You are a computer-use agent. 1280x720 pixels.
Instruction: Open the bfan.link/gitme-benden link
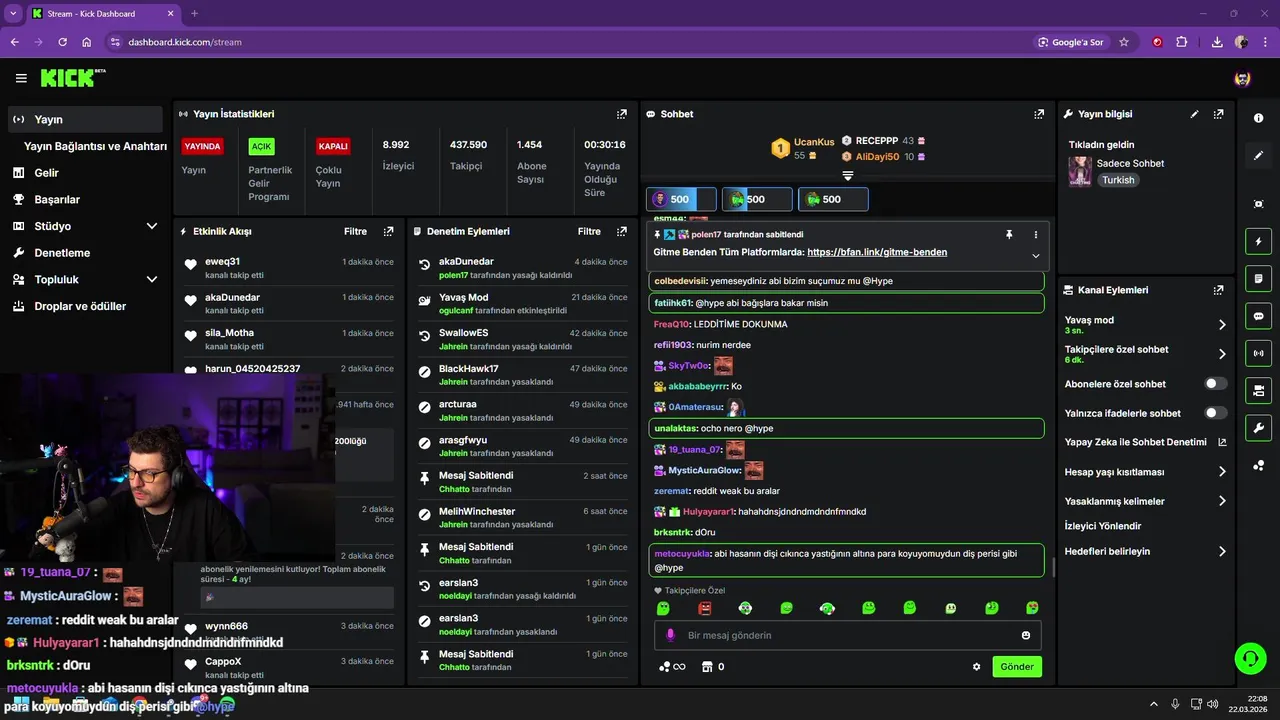point(877,252)
